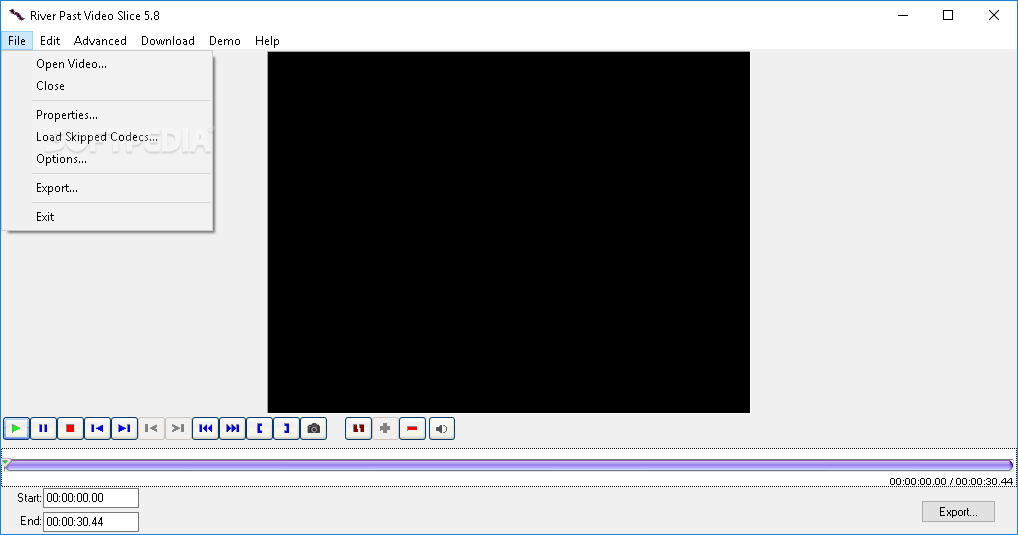
Task: Select Export... in the File menu
Action: click(107, 188)
